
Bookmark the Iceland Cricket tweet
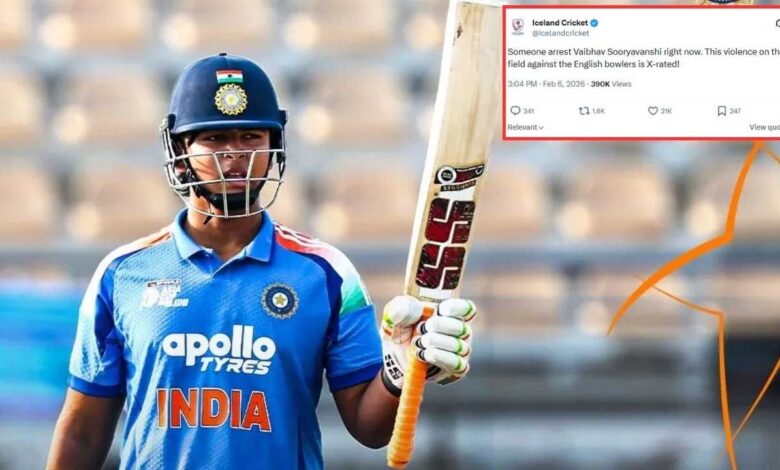coord(721,110)
